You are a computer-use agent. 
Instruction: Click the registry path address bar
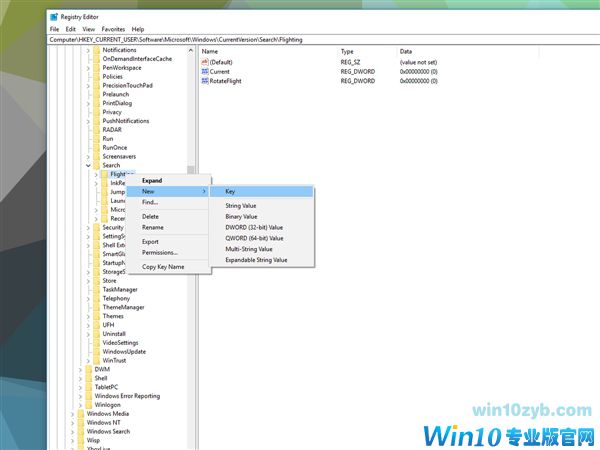(324, 39)
